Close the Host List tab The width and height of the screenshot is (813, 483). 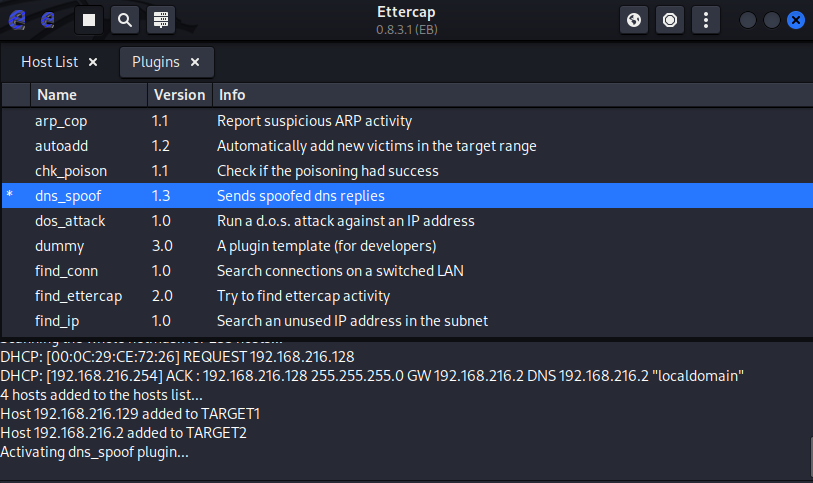(93, 62)
